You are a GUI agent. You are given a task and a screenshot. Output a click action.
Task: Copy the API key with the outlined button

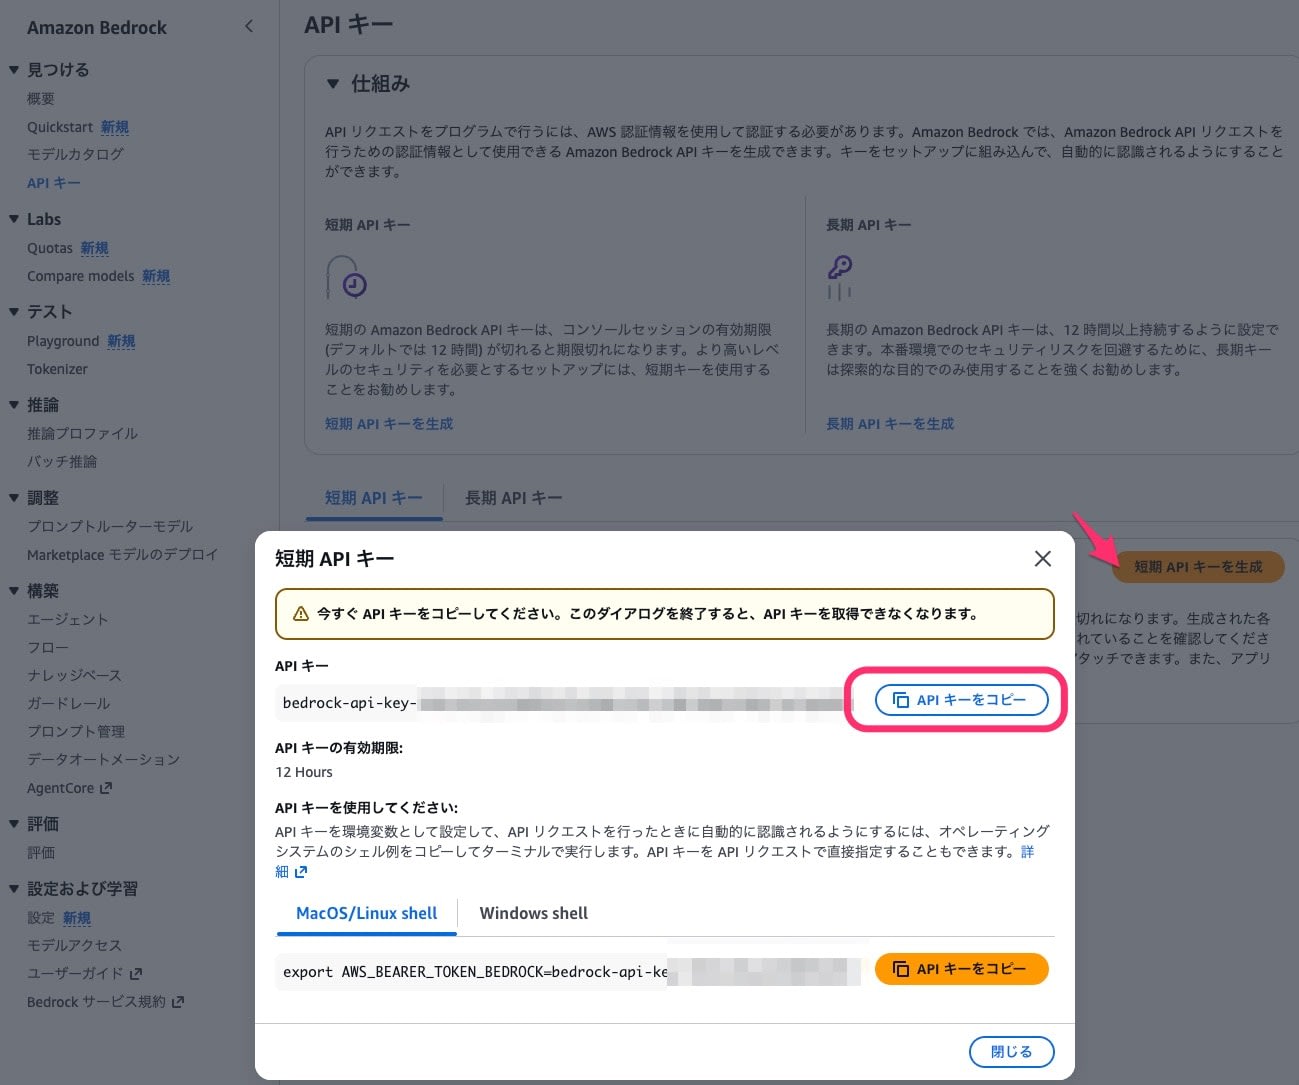tap(961, 700)
